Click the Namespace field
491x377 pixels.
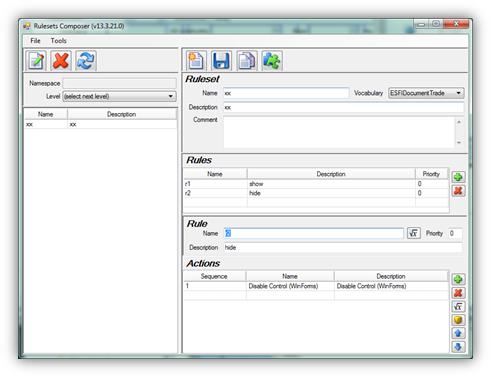pyautogui.click(x=119, y=83)
